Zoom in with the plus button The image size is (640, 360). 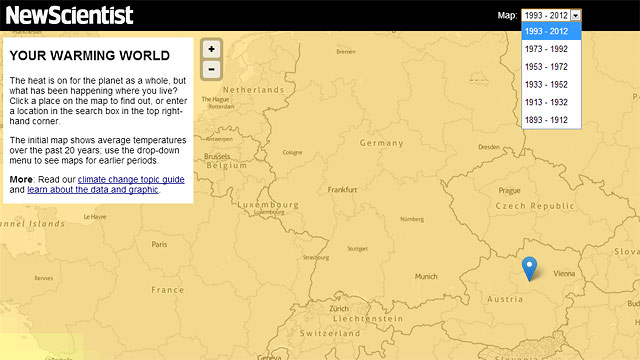click(211, 50)
